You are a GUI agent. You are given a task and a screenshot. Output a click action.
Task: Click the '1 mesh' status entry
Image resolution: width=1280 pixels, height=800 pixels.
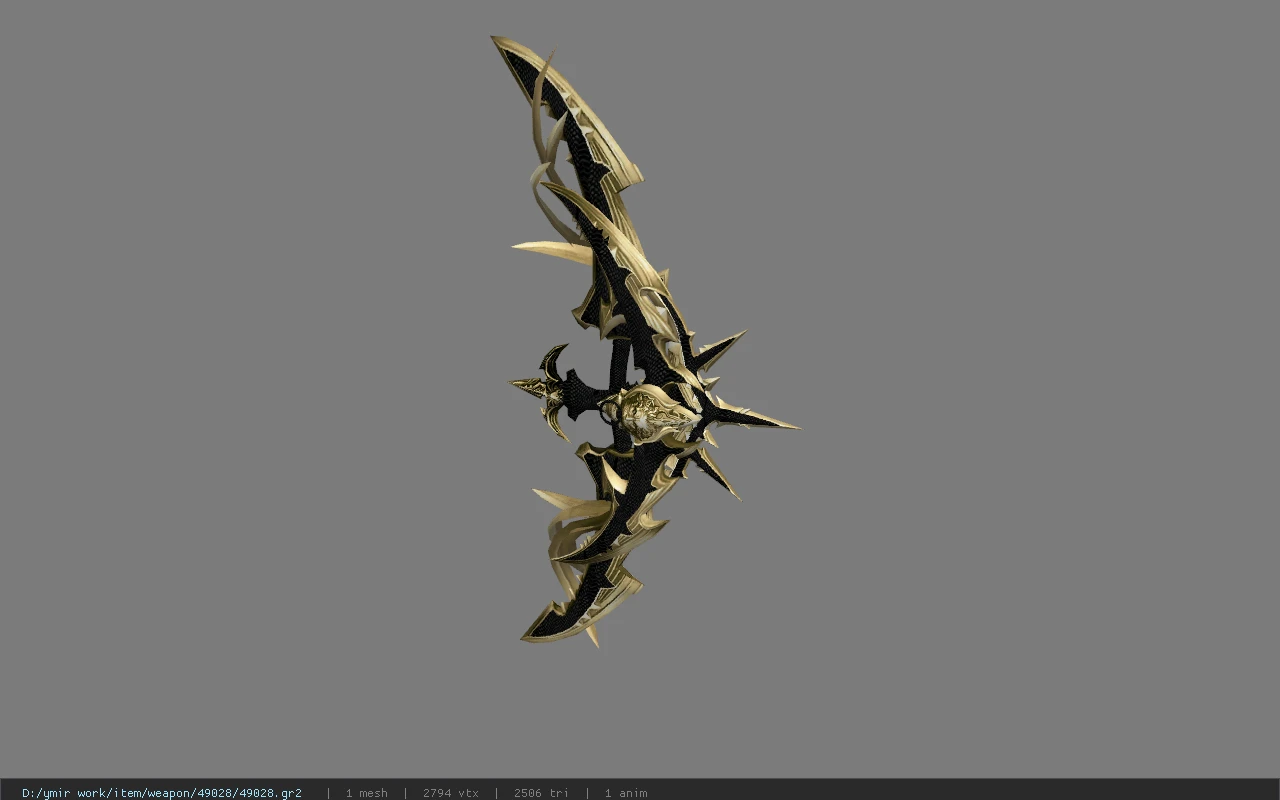pos(367,793)
